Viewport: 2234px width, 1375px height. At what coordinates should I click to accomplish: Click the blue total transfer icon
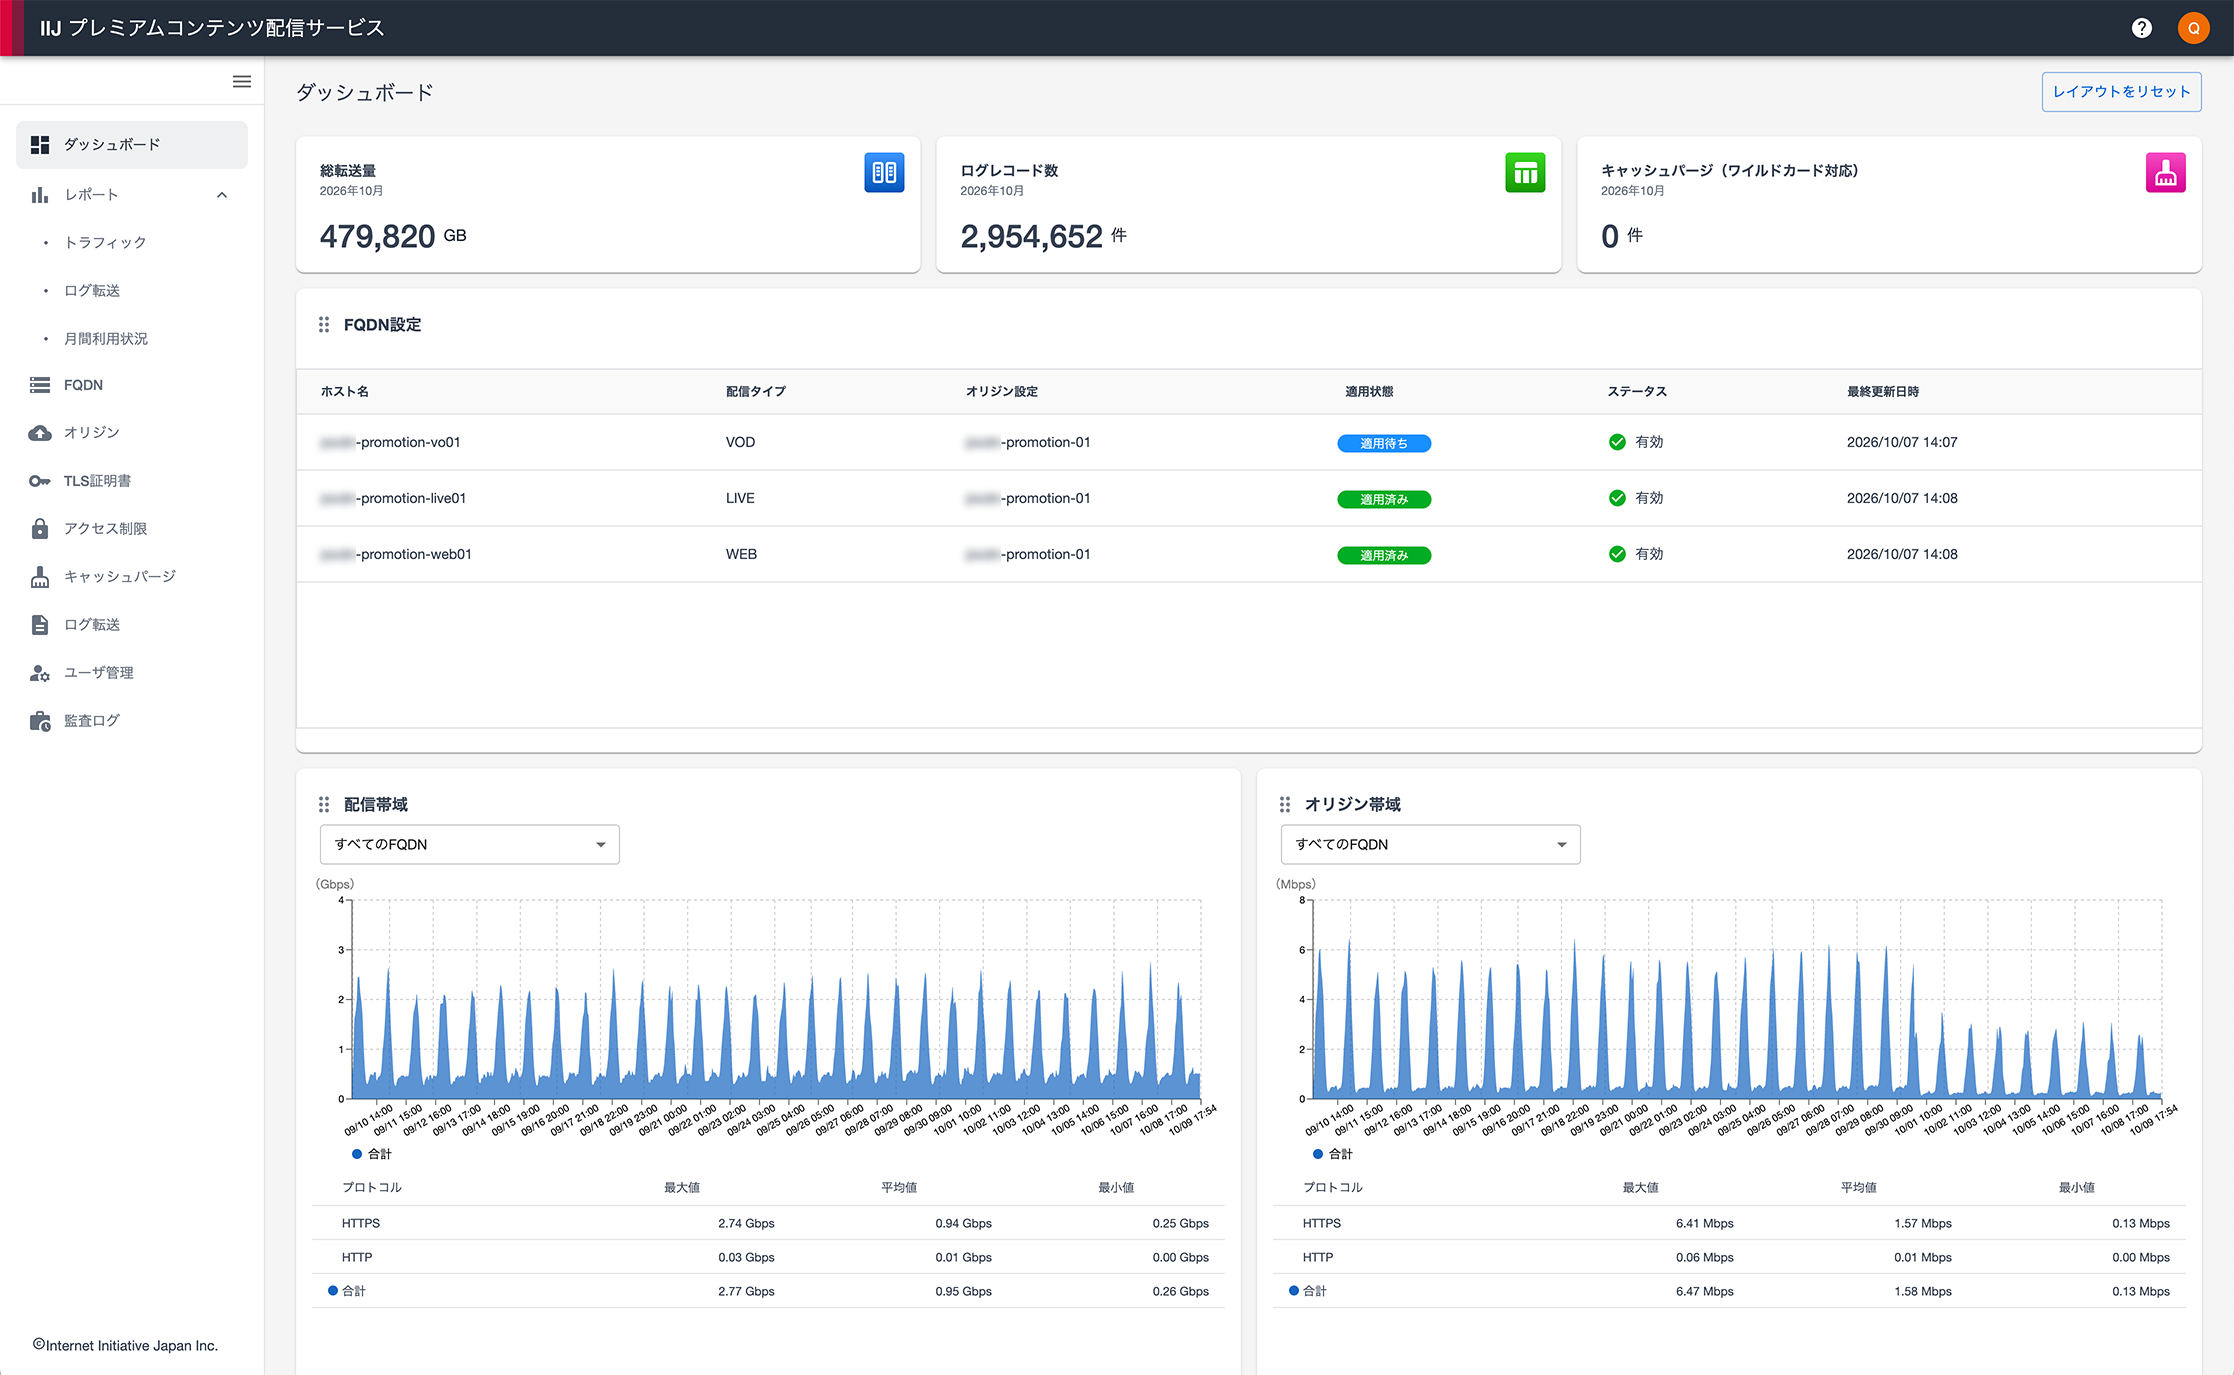pyautogui.click(x=884, y=173)
